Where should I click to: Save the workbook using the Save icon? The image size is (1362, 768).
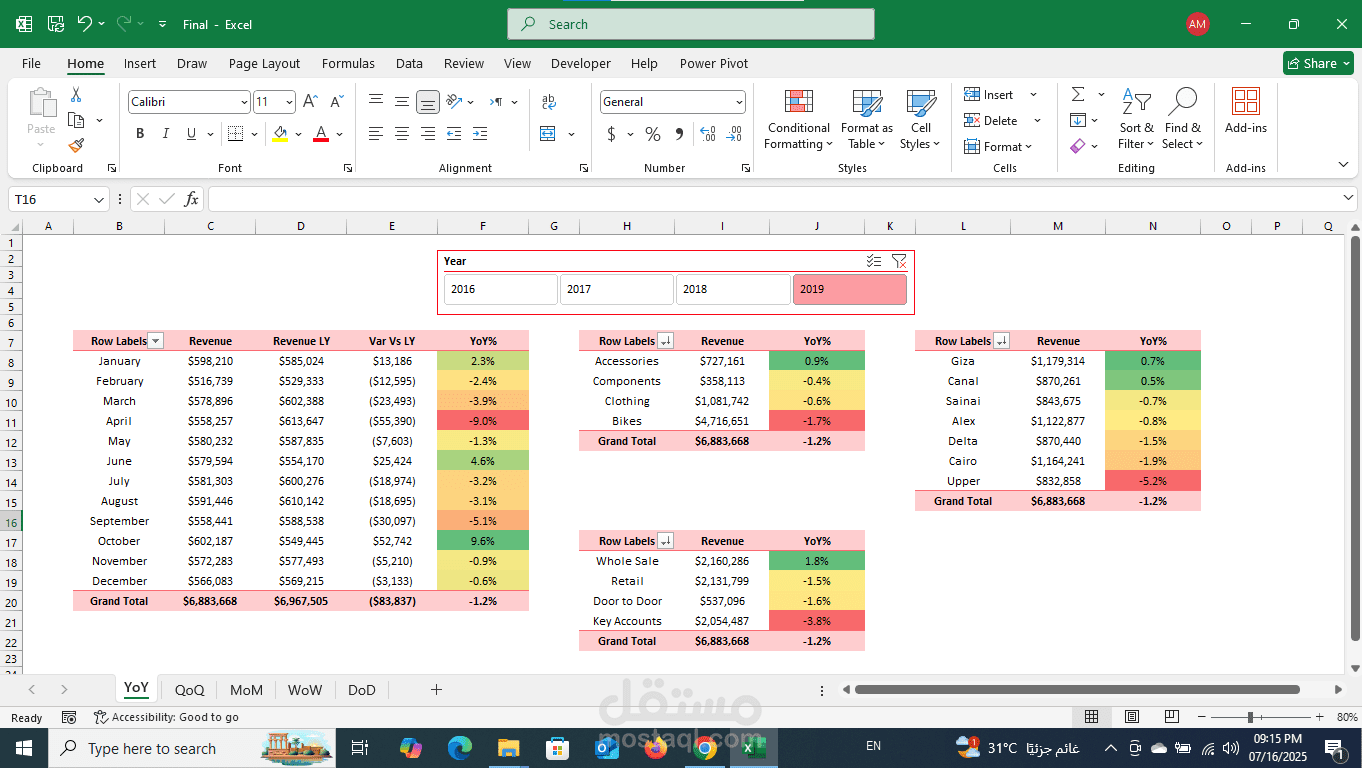[56, 24]
